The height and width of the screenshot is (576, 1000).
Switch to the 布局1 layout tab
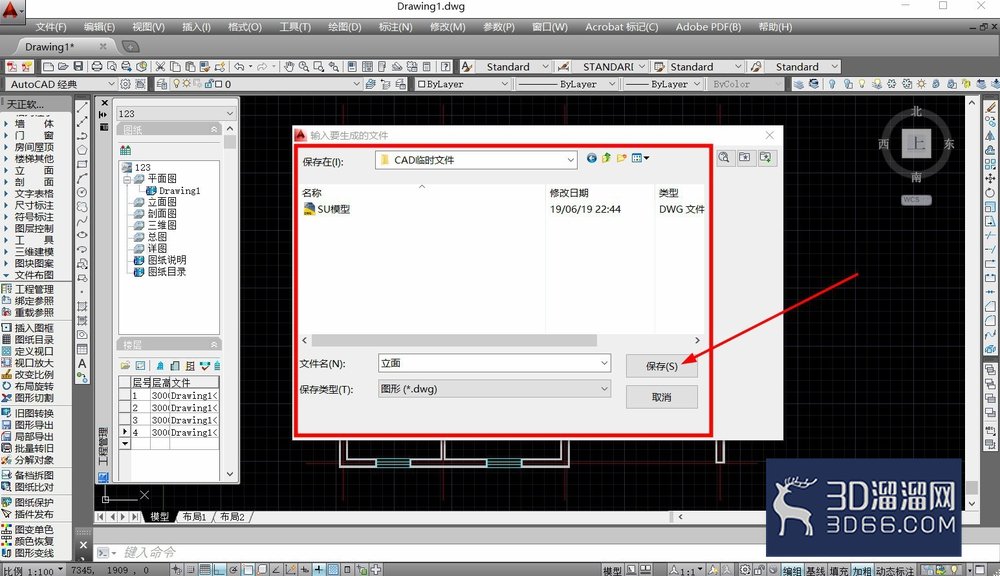194,517
